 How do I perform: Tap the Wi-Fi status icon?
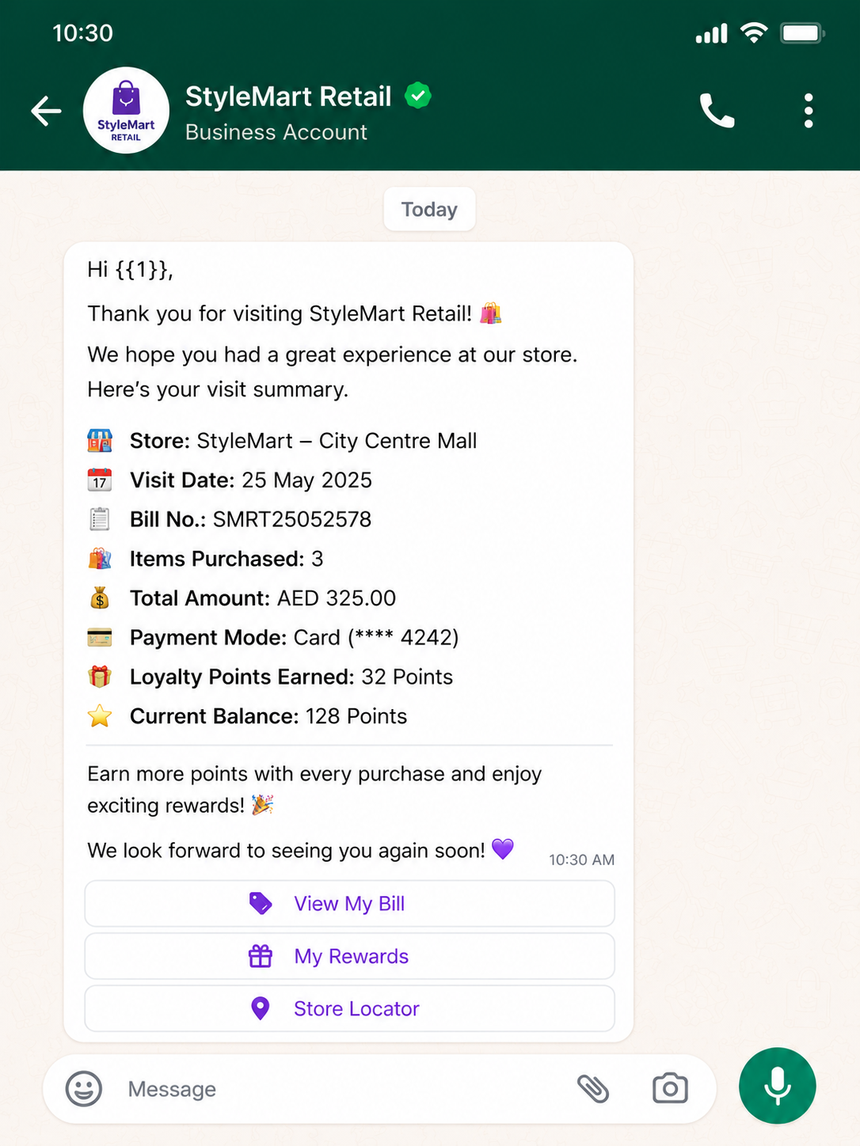click(x=754, y=33)
